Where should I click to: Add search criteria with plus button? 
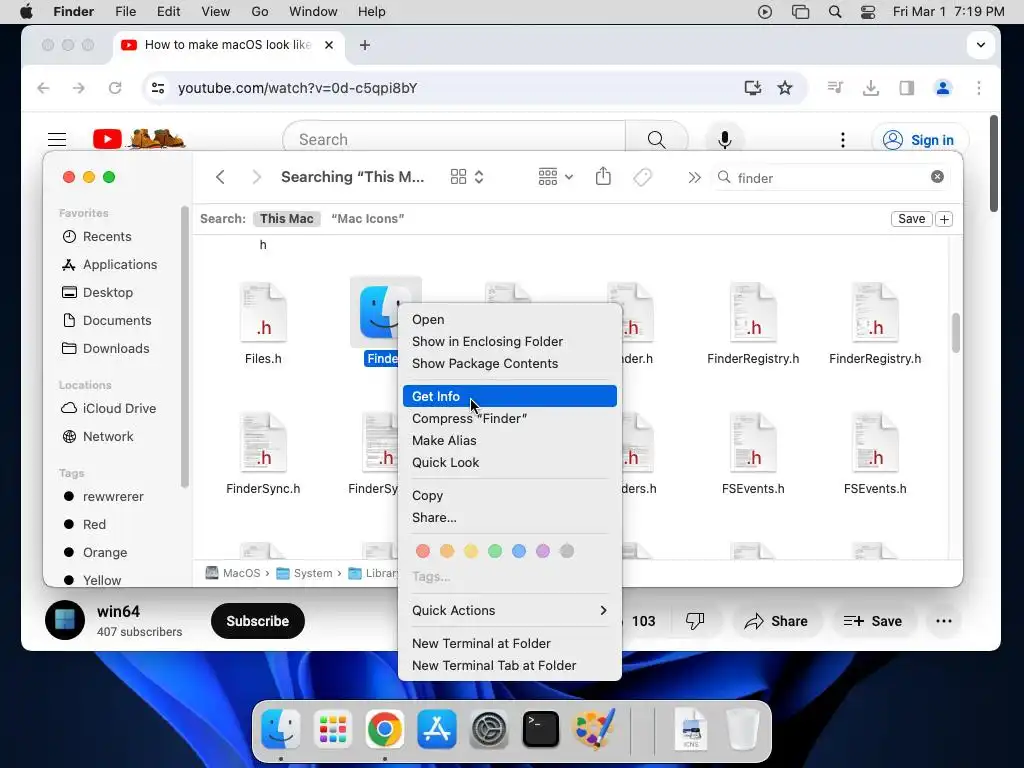coord(944,219)
